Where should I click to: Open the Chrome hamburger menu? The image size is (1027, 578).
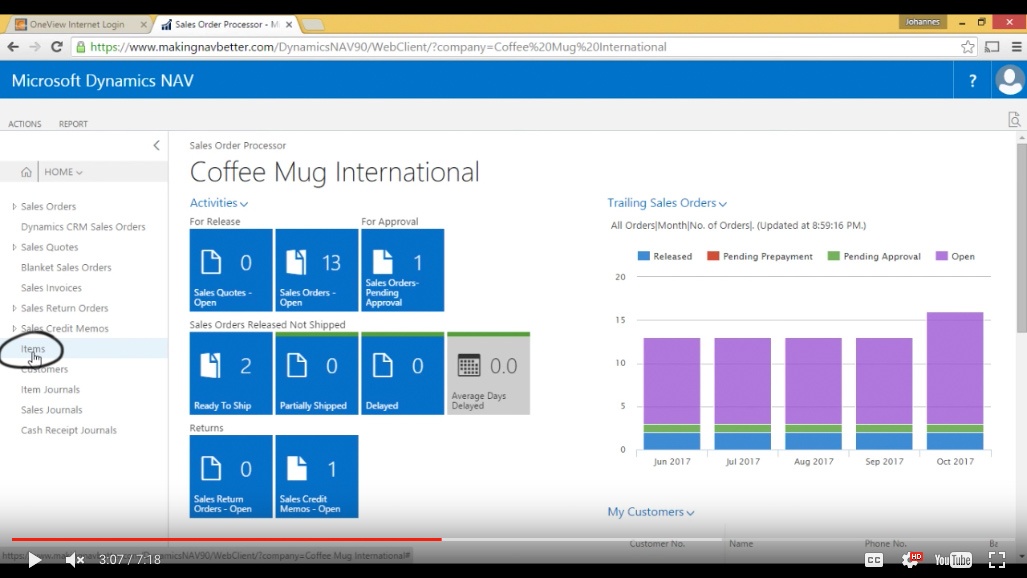1017,47
